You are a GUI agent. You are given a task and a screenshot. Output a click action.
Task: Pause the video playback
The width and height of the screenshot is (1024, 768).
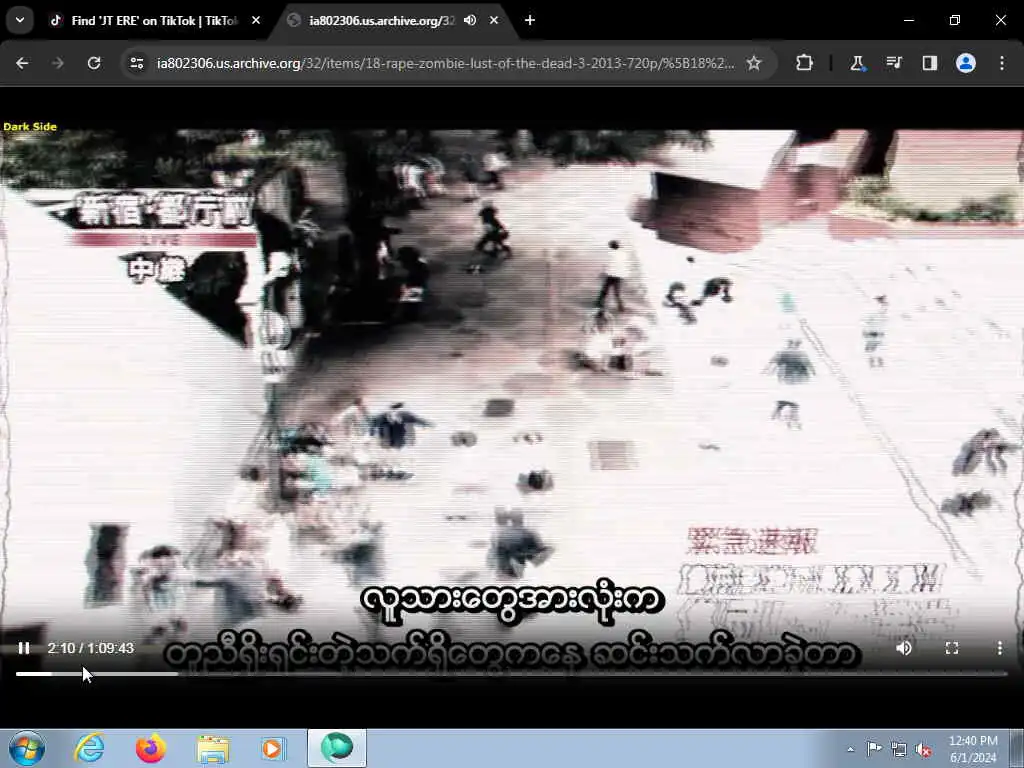coord(24,648)
